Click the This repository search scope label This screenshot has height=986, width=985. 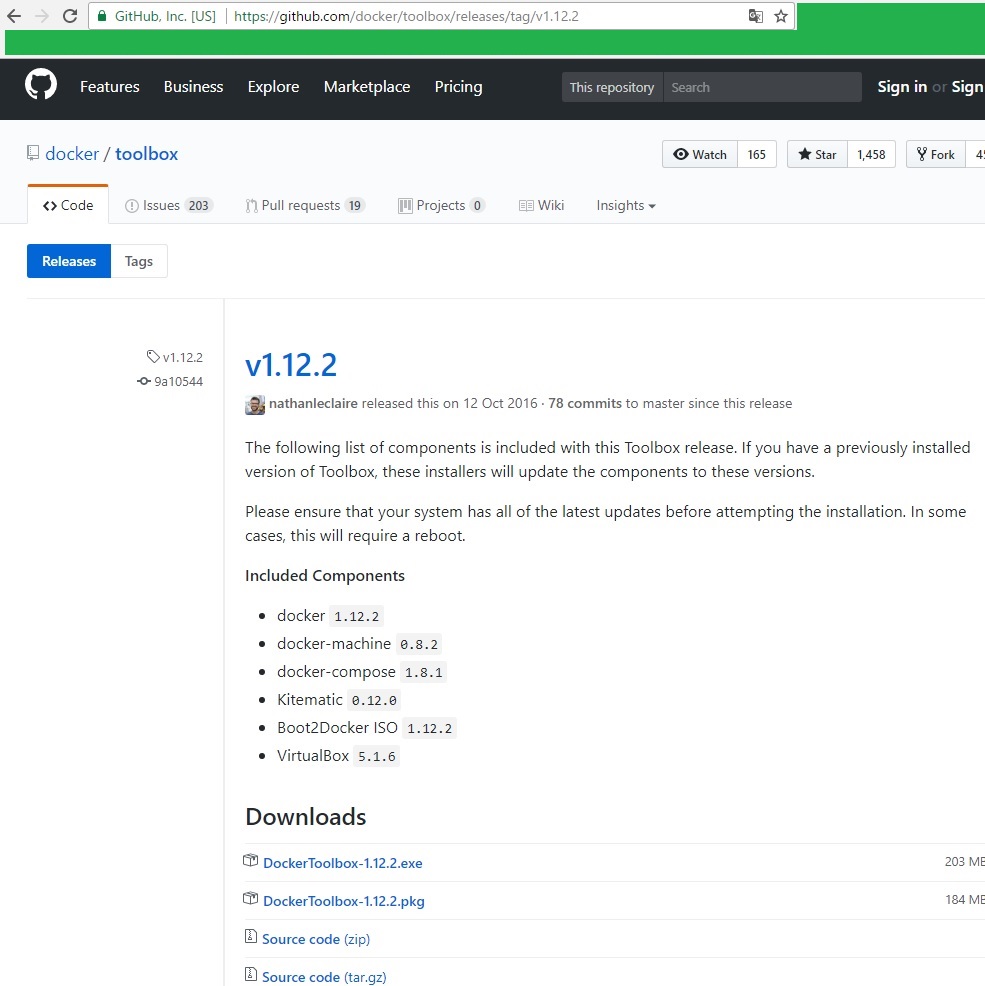pos(612,87)
